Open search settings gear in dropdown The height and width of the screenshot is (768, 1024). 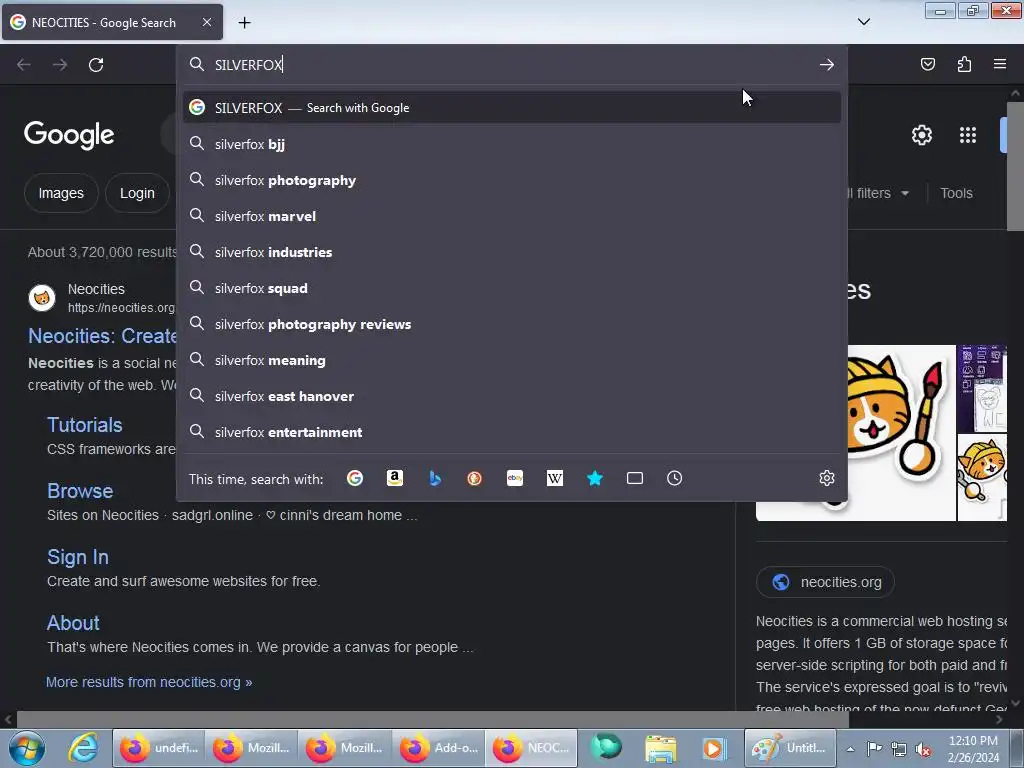click(827, 478)
